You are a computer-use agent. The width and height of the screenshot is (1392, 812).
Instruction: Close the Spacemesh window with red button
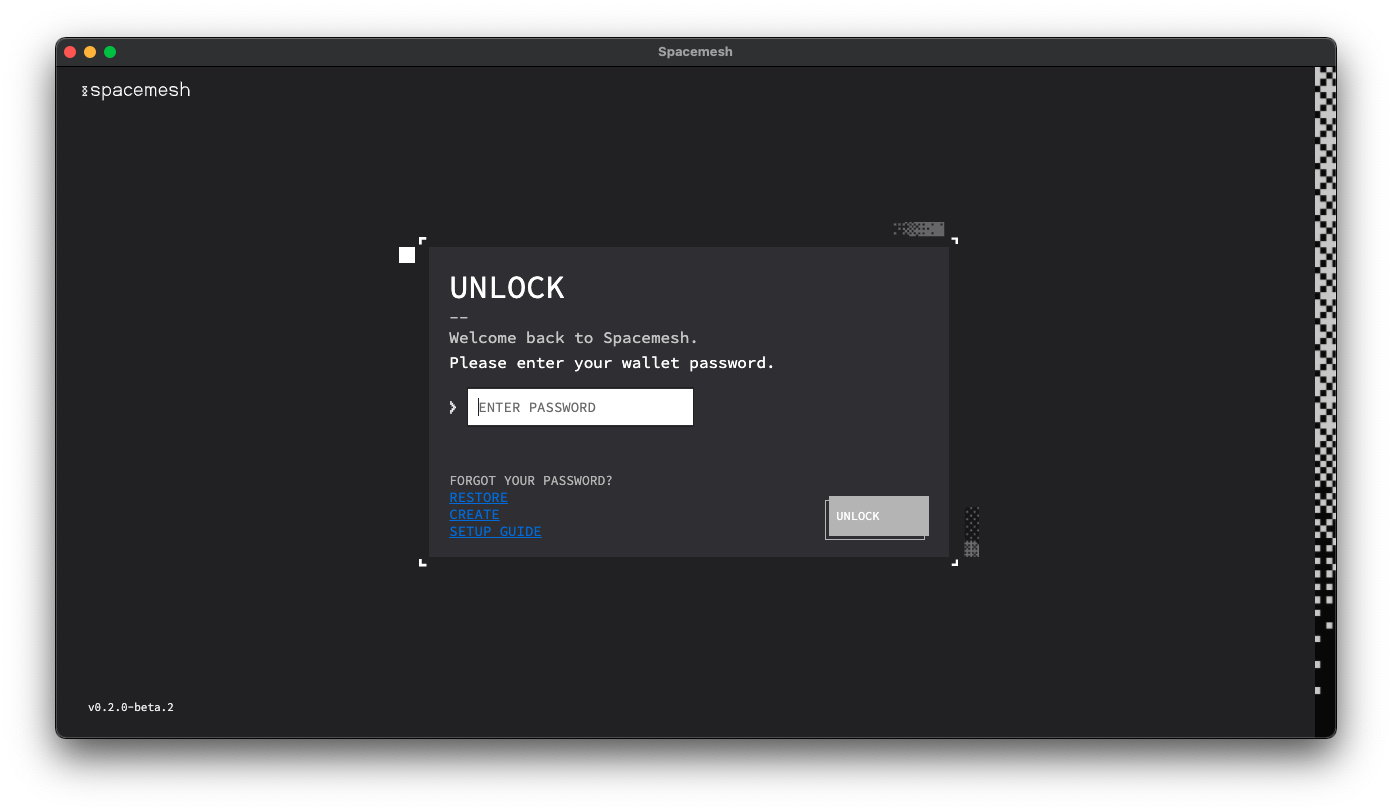point(70,52)
